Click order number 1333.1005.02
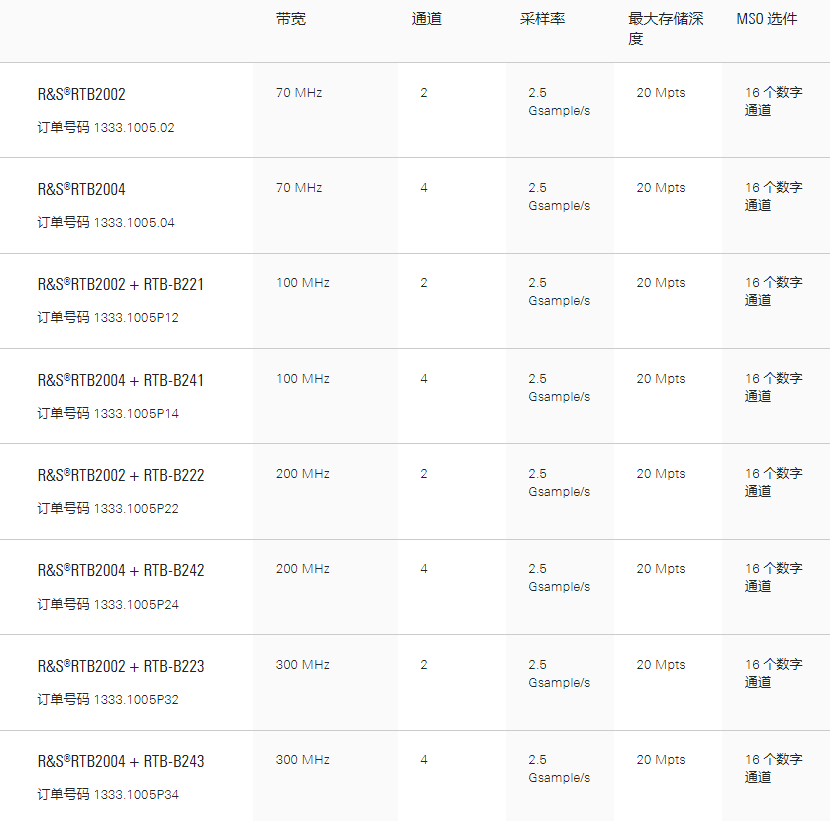This screenshot has height=821, width=830. click(x=134, y=128)
